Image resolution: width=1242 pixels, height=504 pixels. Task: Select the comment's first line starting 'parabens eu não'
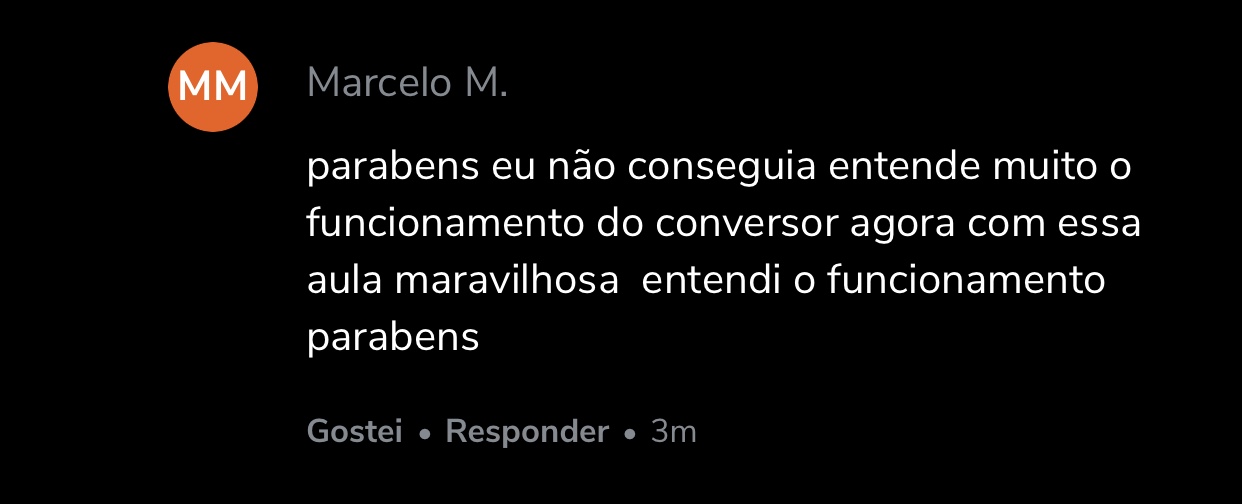pos(719,167)
